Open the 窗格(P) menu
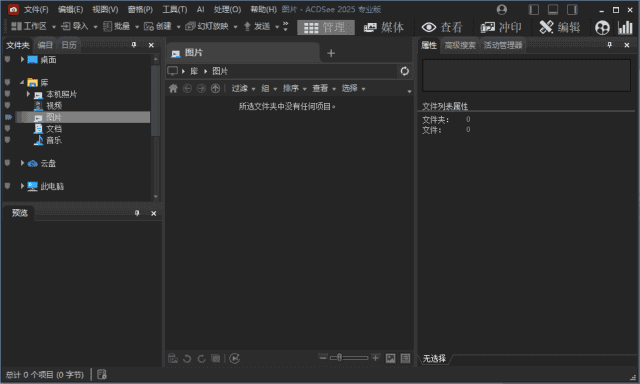The width and height of the screenshot is (640, 384). click(x=140, y=9)
